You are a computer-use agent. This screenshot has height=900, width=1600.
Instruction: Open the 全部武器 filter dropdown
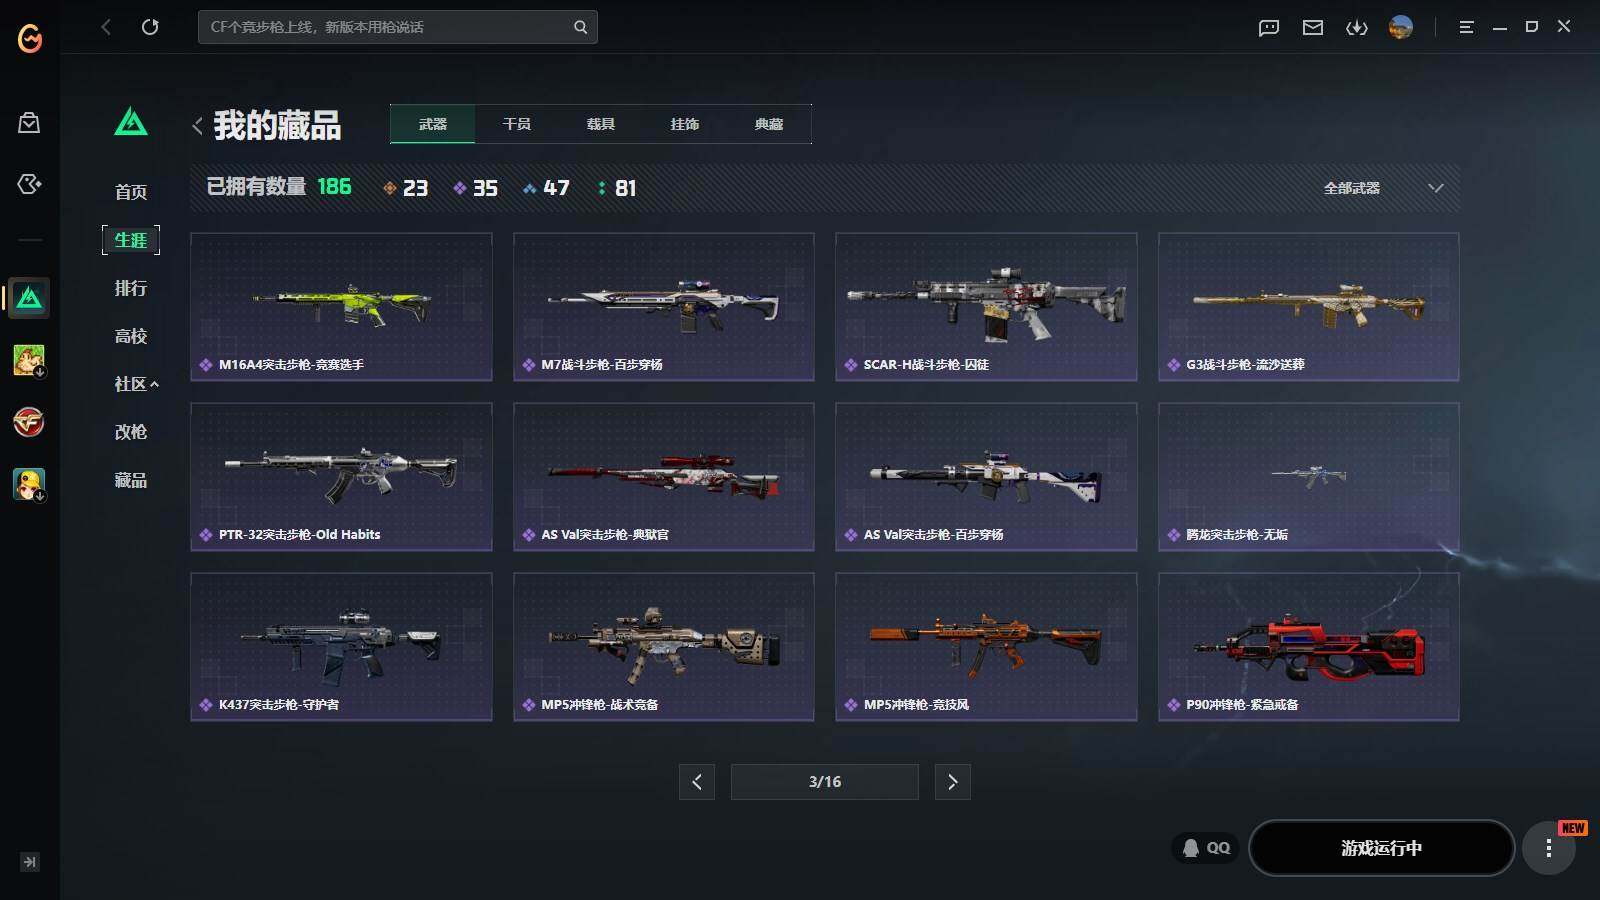[1383, 188]
